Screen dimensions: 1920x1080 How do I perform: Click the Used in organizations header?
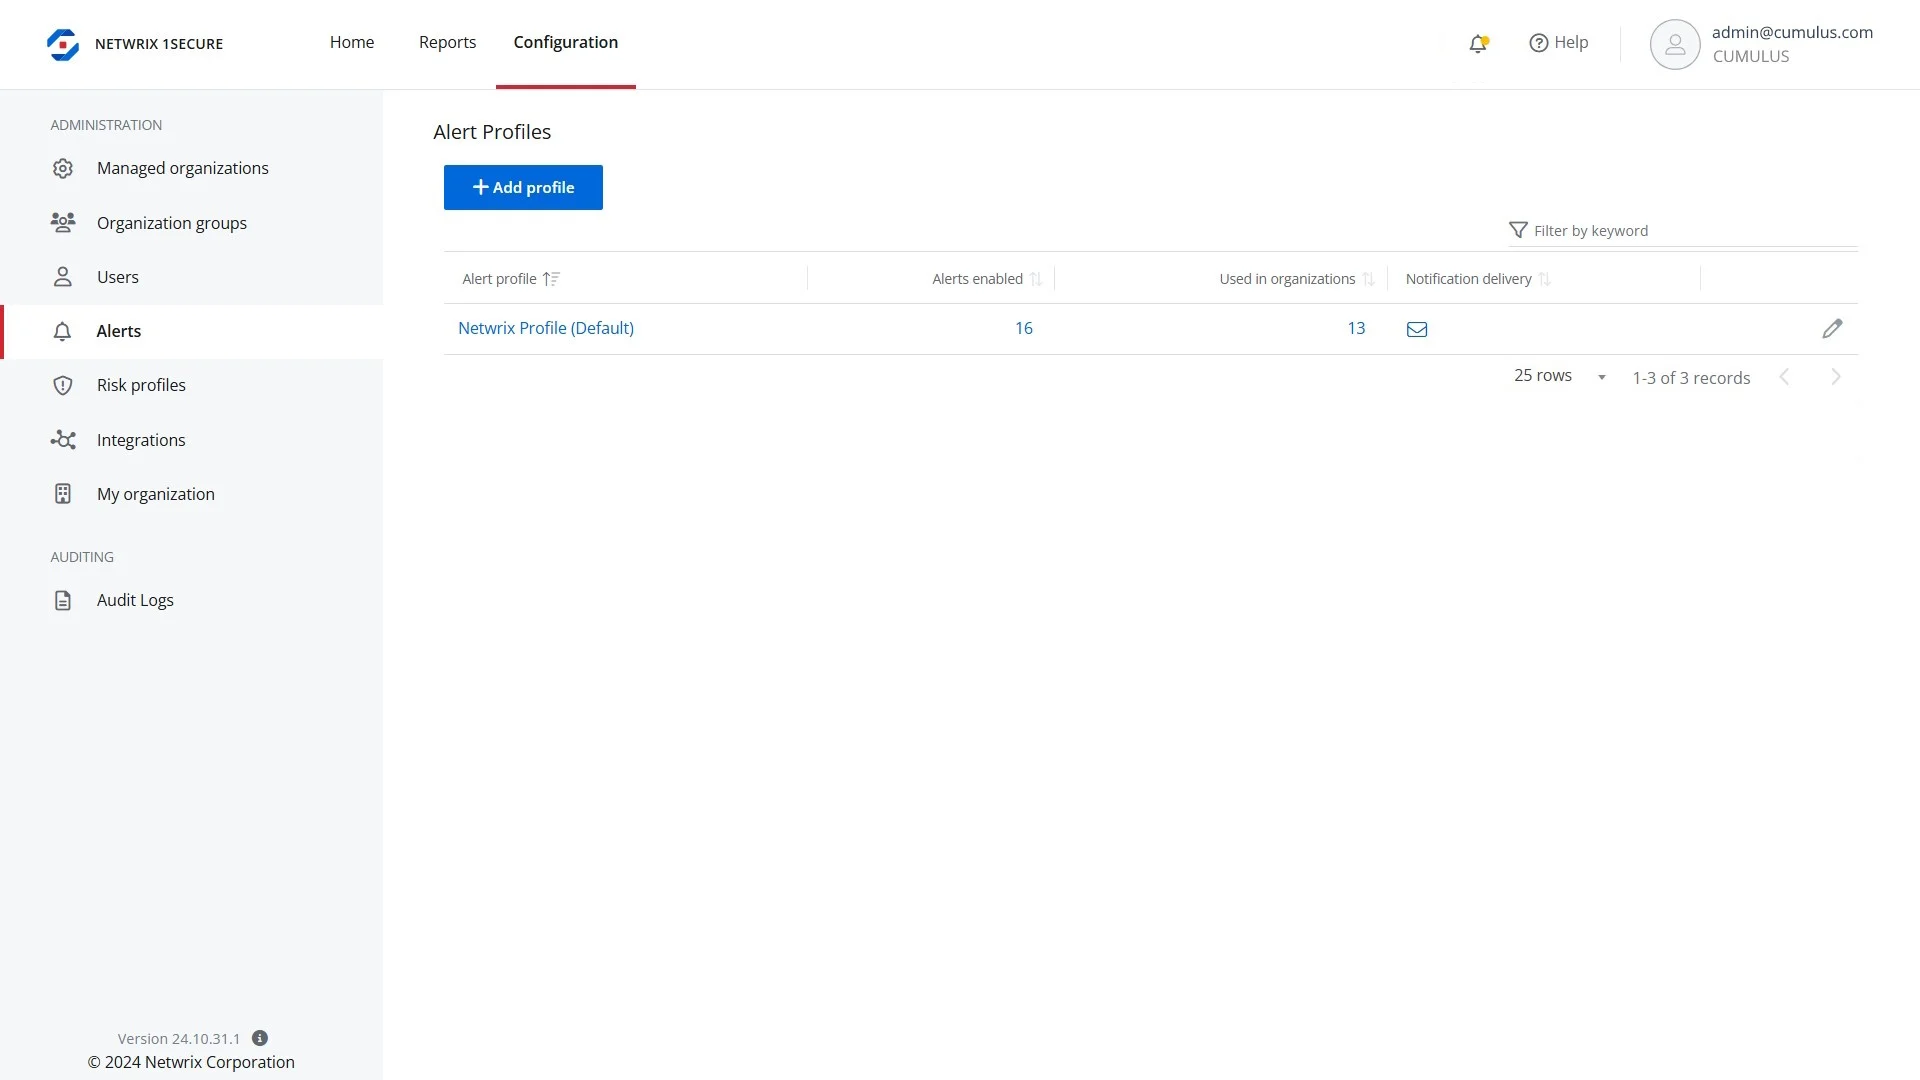click(1287, 279)
